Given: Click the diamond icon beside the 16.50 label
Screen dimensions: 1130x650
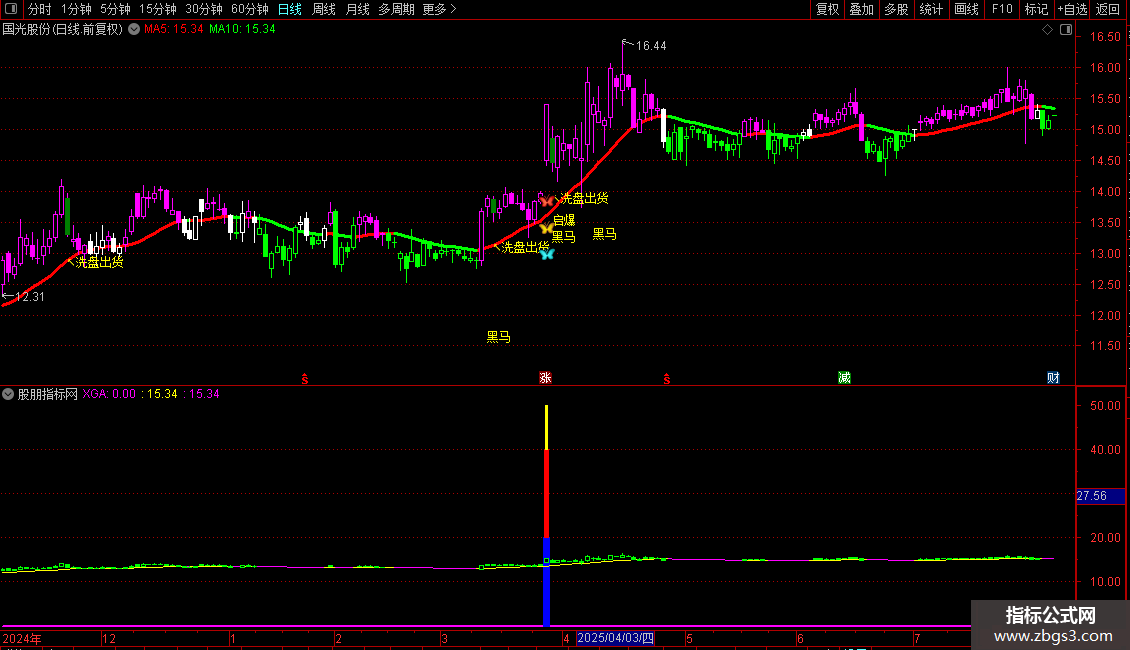Looking at the screenshot, I should (x=1048, y=30).
